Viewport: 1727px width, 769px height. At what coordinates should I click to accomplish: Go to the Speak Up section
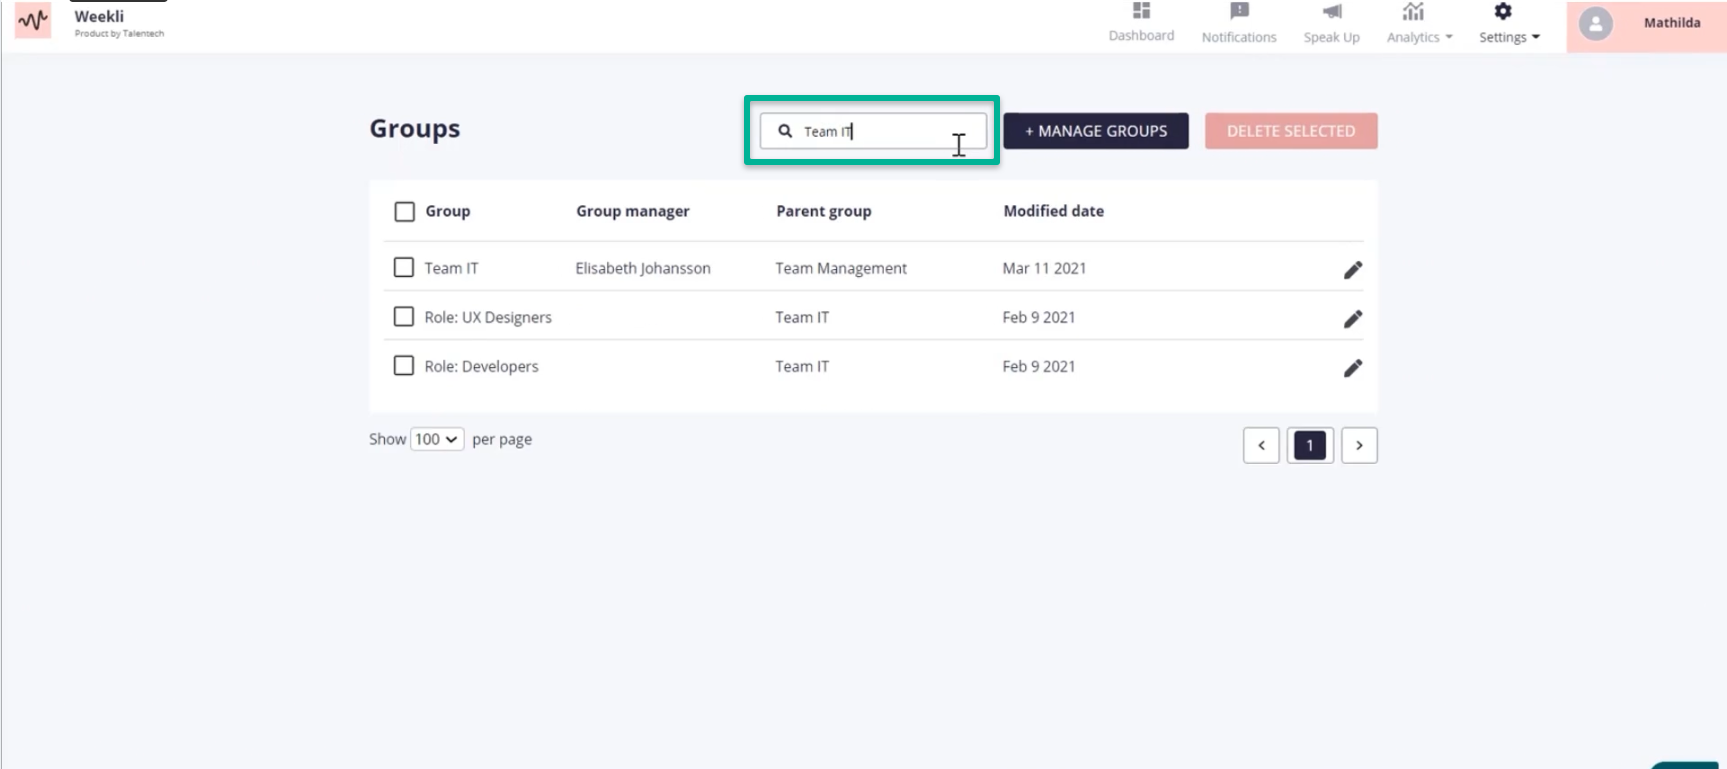[x=1331, y=23]
